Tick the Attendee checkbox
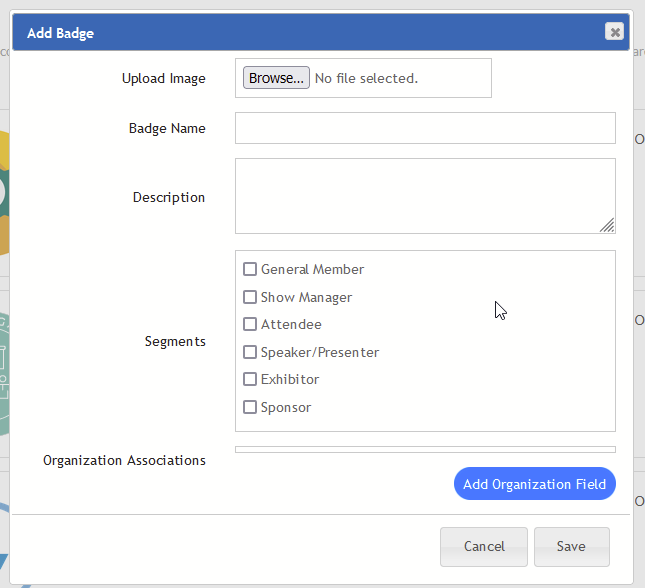Screen dimensions: 645x588 click(250, 324)
